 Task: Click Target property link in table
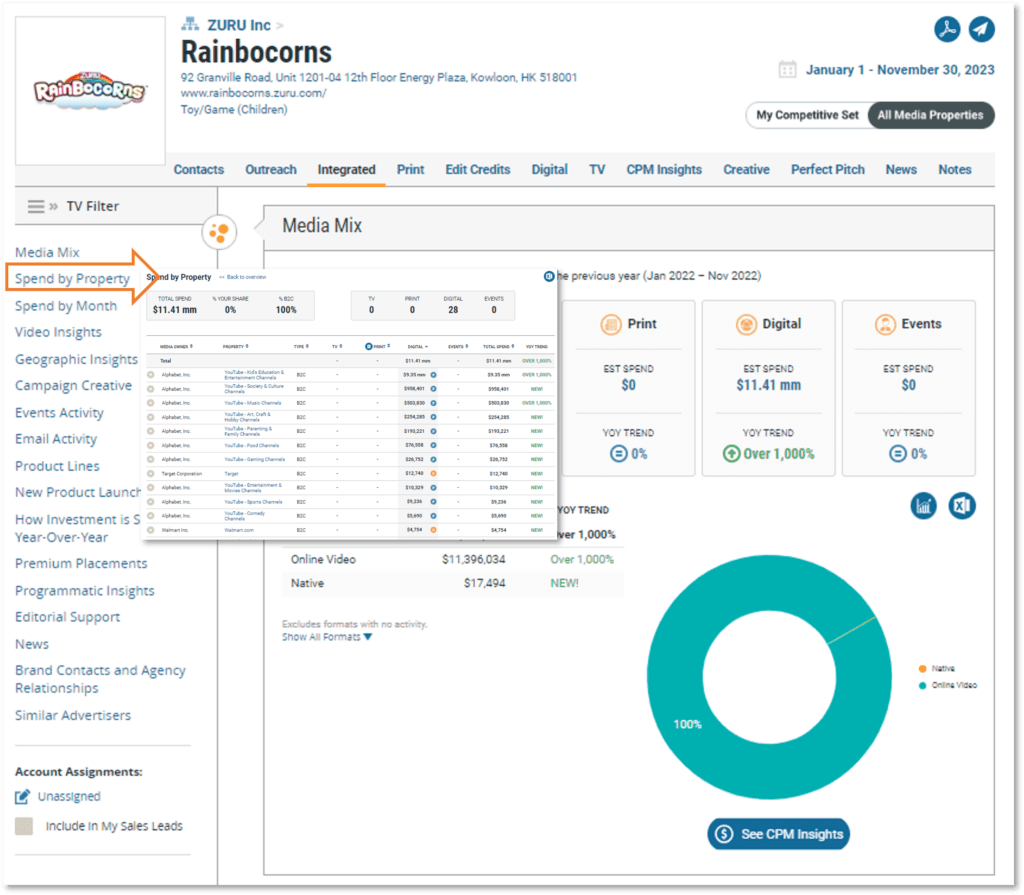231,474
